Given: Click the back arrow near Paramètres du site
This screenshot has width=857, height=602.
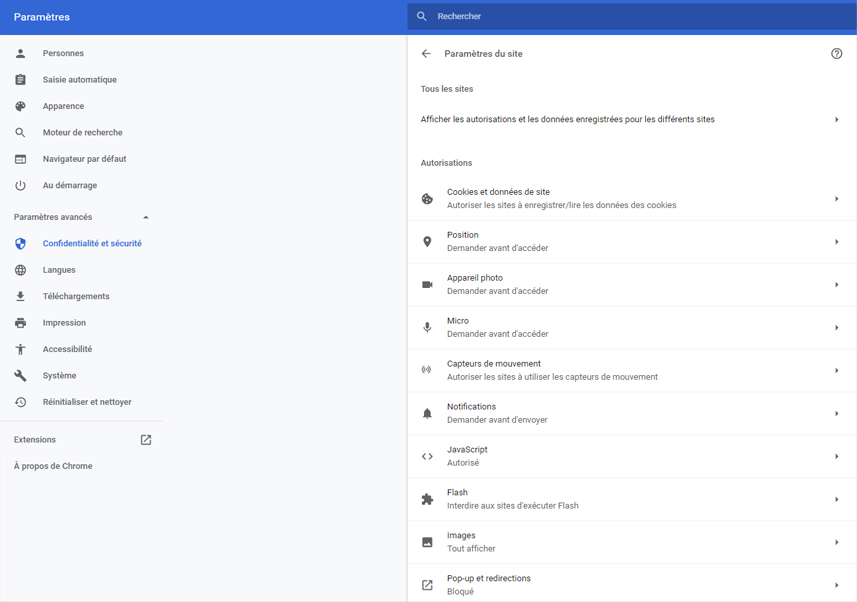Looking at the screenshot, I should (x=425, y=54).
